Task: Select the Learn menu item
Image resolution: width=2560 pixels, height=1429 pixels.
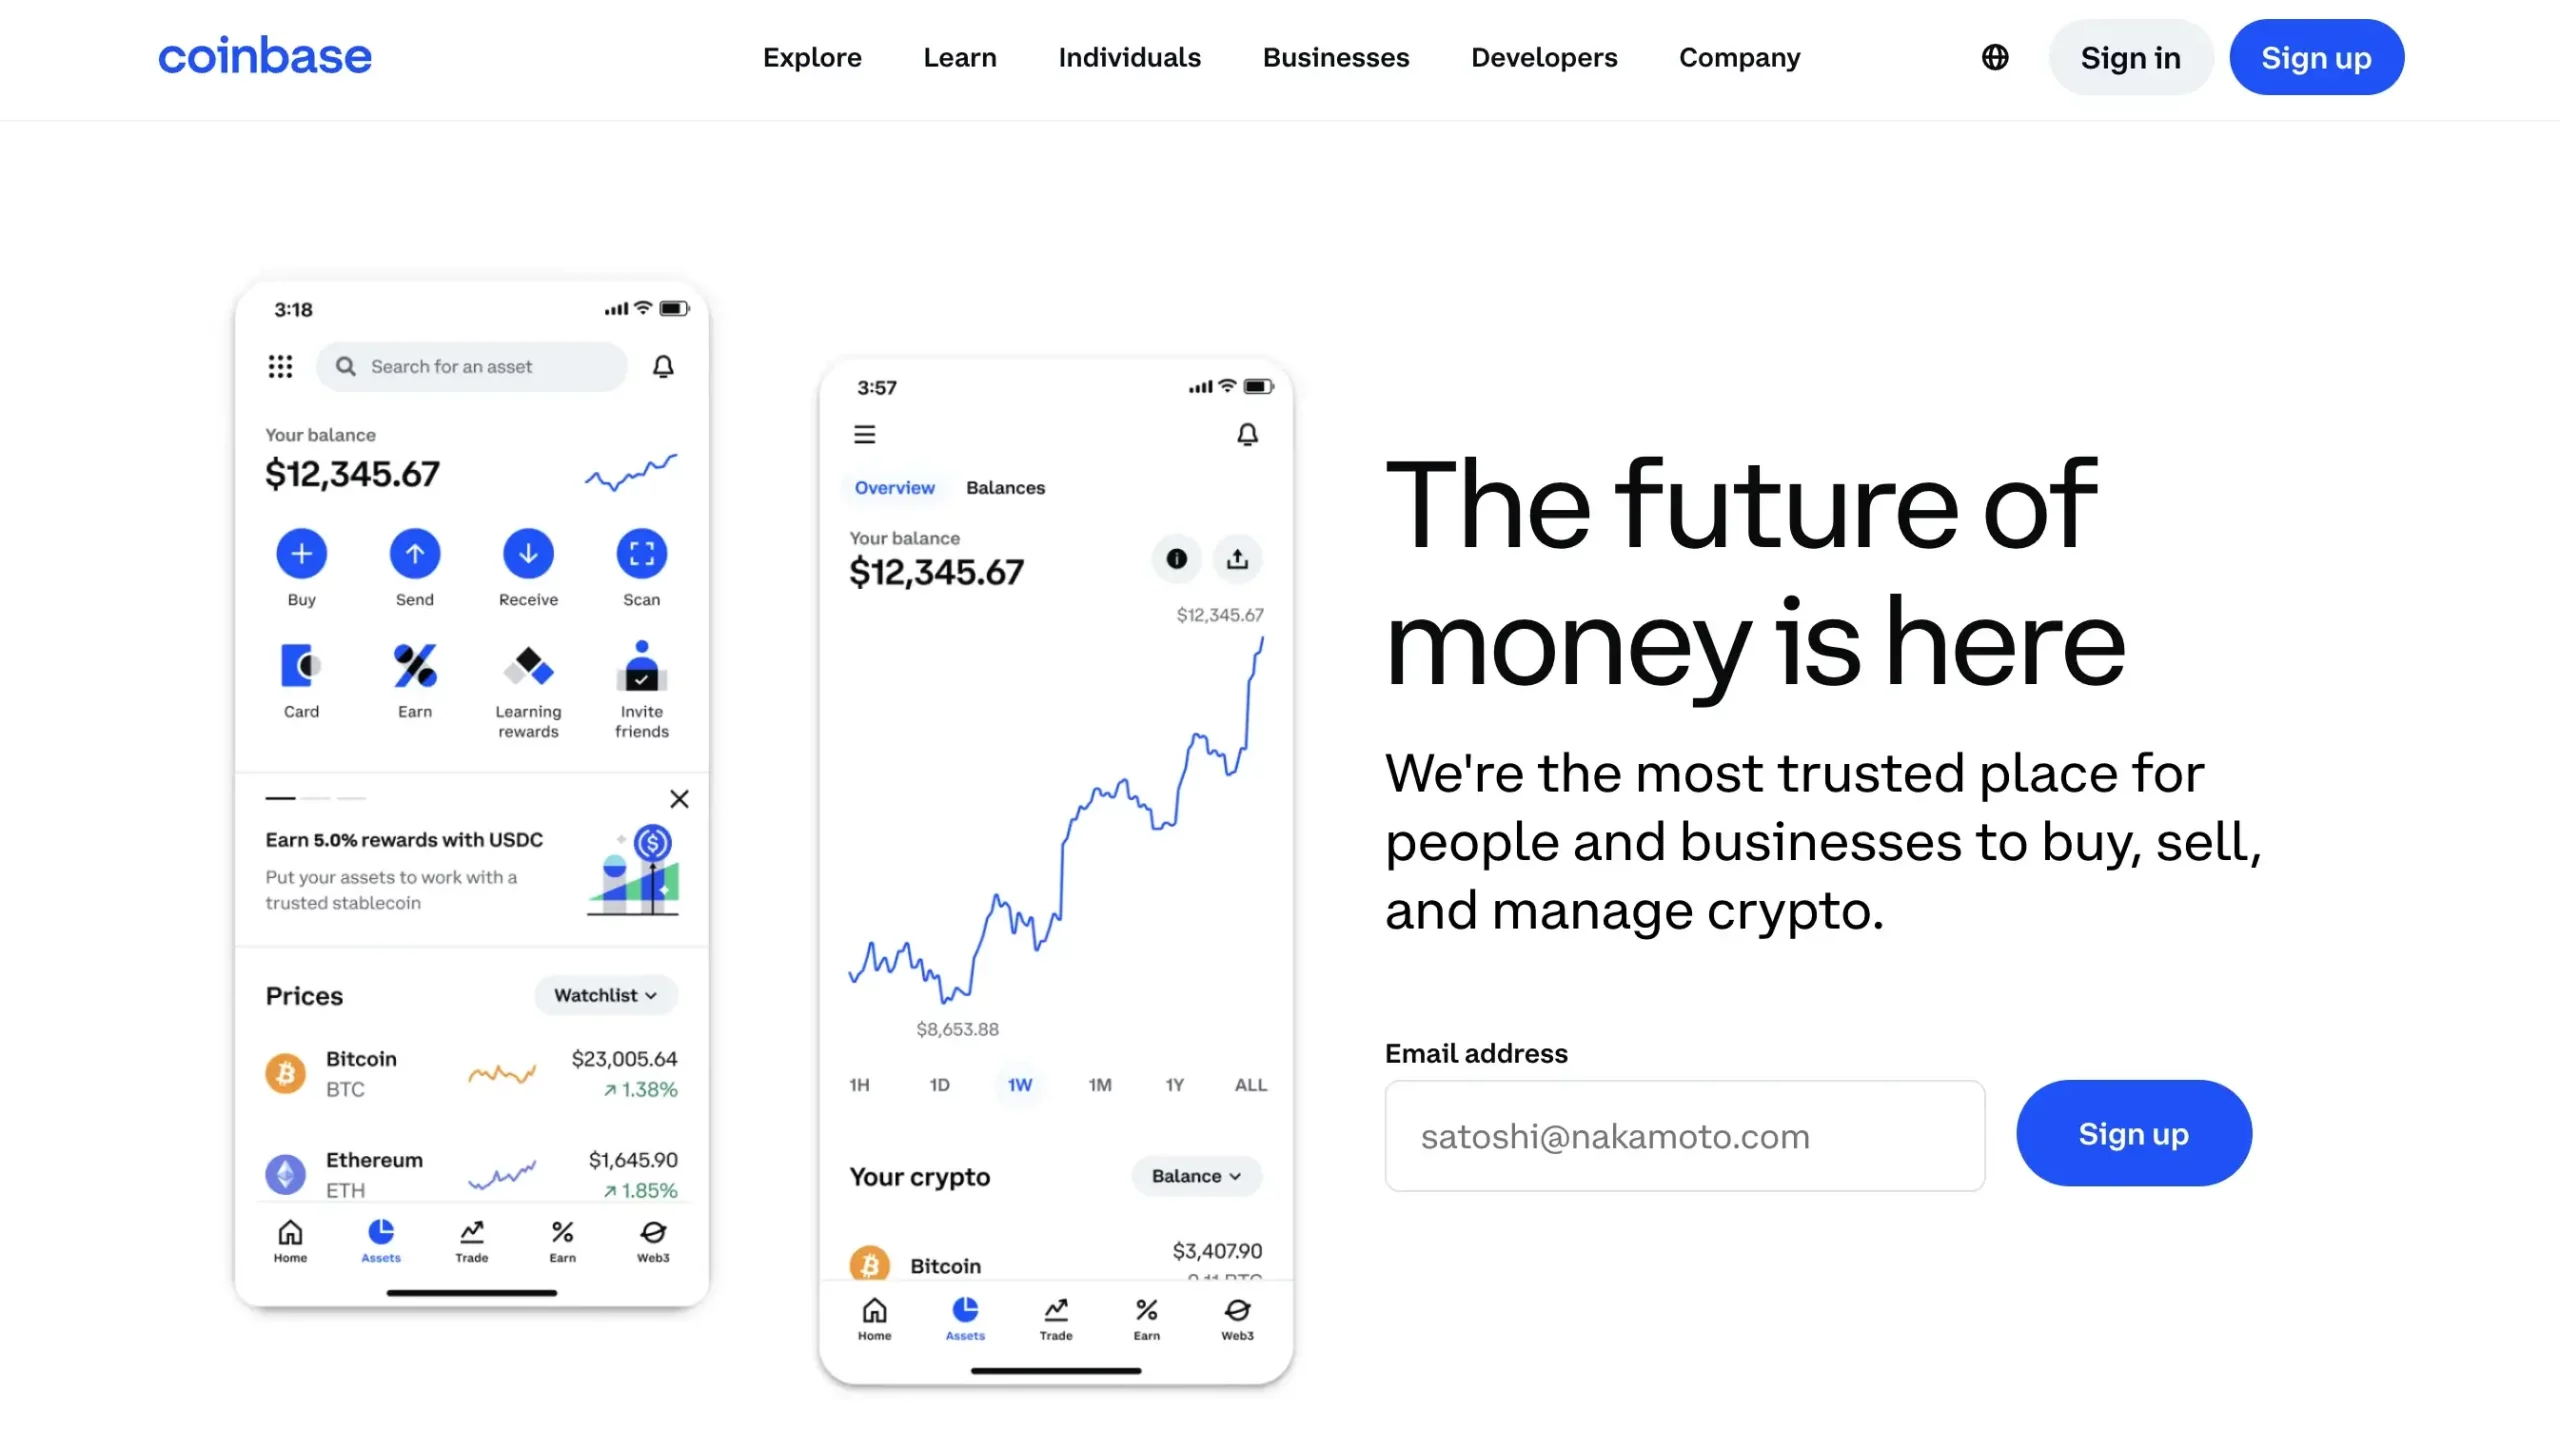Action: (x=960, y=58)
